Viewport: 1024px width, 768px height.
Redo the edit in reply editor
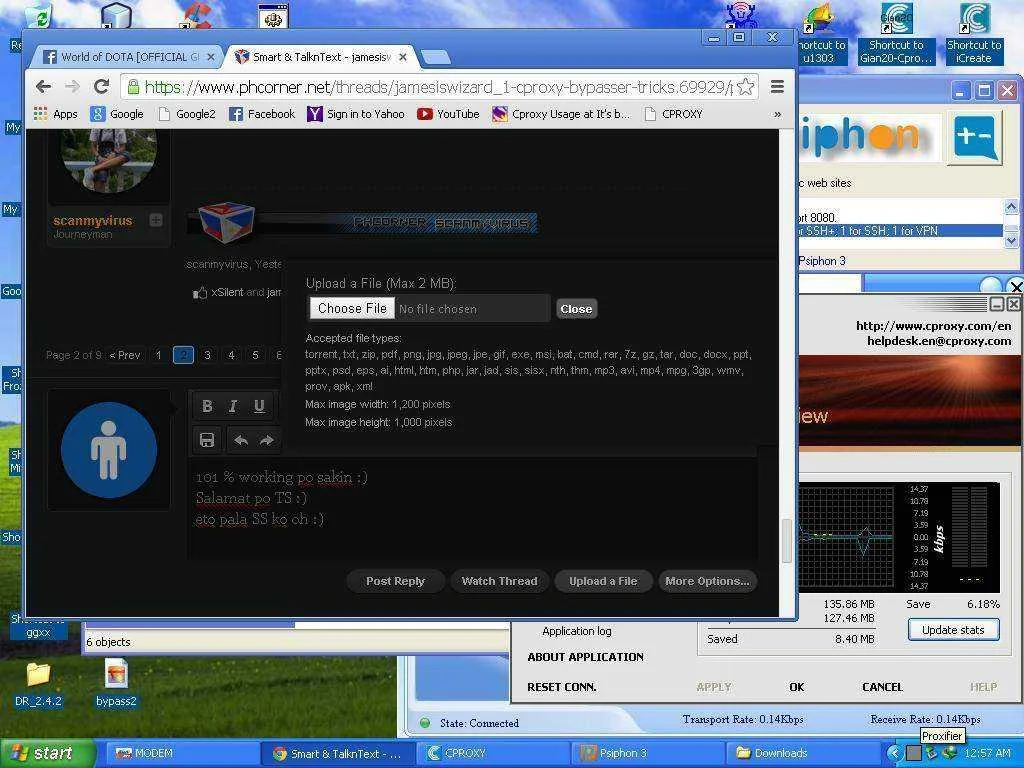pos(266,440)
